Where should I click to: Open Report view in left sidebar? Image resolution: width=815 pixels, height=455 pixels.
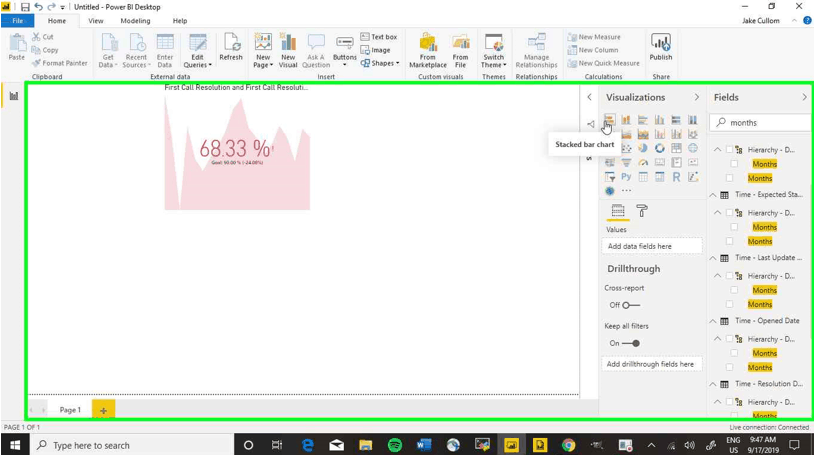(14, 96)
